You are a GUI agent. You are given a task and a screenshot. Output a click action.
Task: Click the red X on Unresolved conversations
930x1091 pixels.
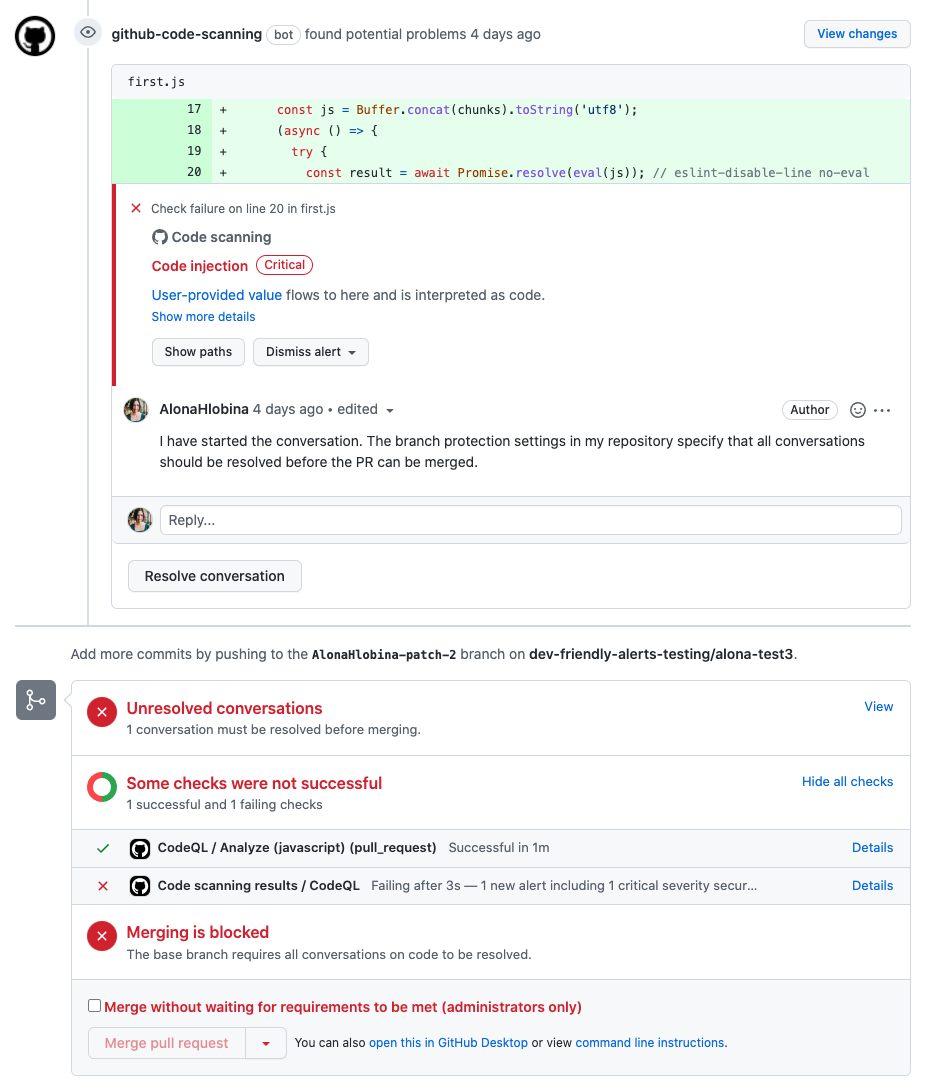pos(102,712)
